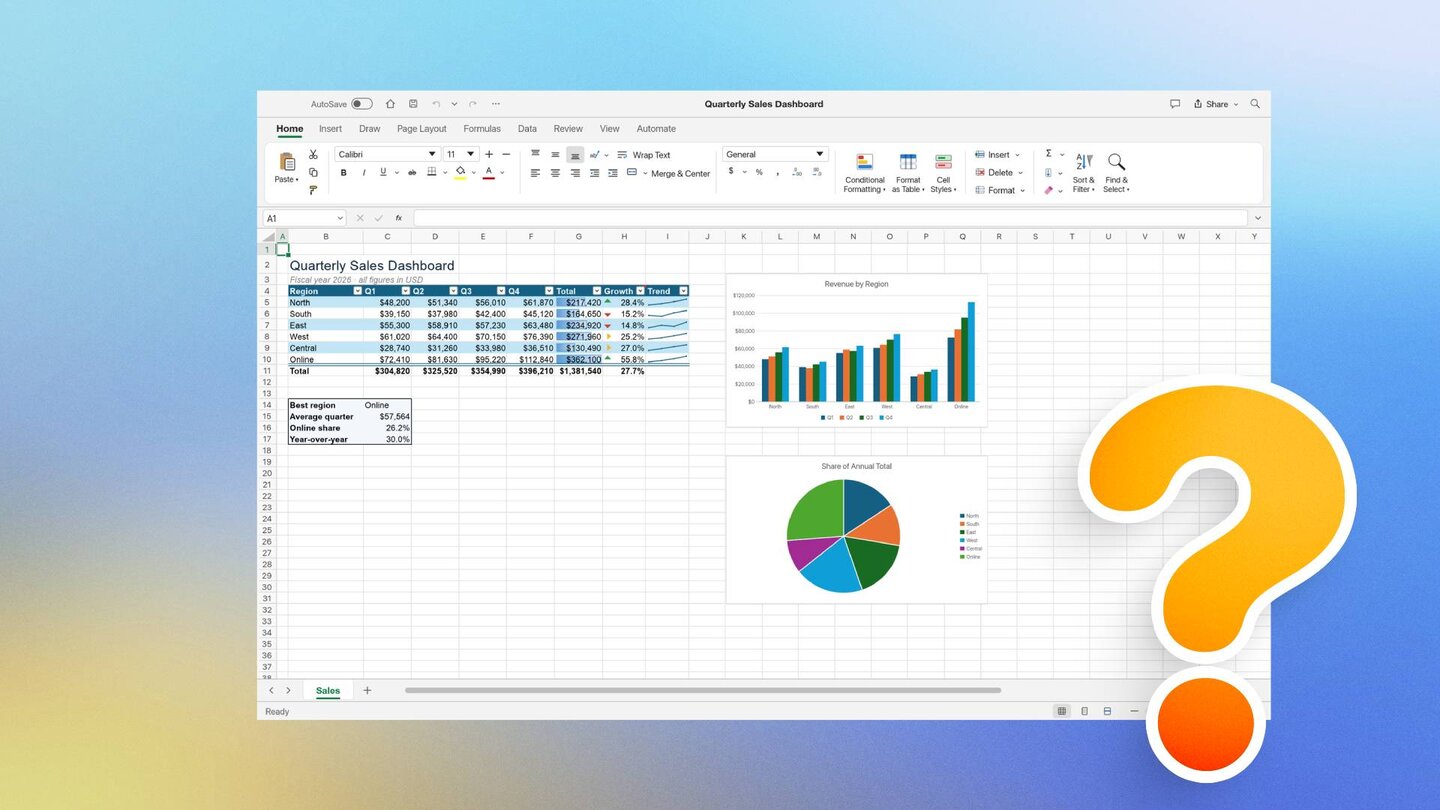Click Wrap Text button
The height and width of the screenshot is (810, 1440).
click(643, 155)
